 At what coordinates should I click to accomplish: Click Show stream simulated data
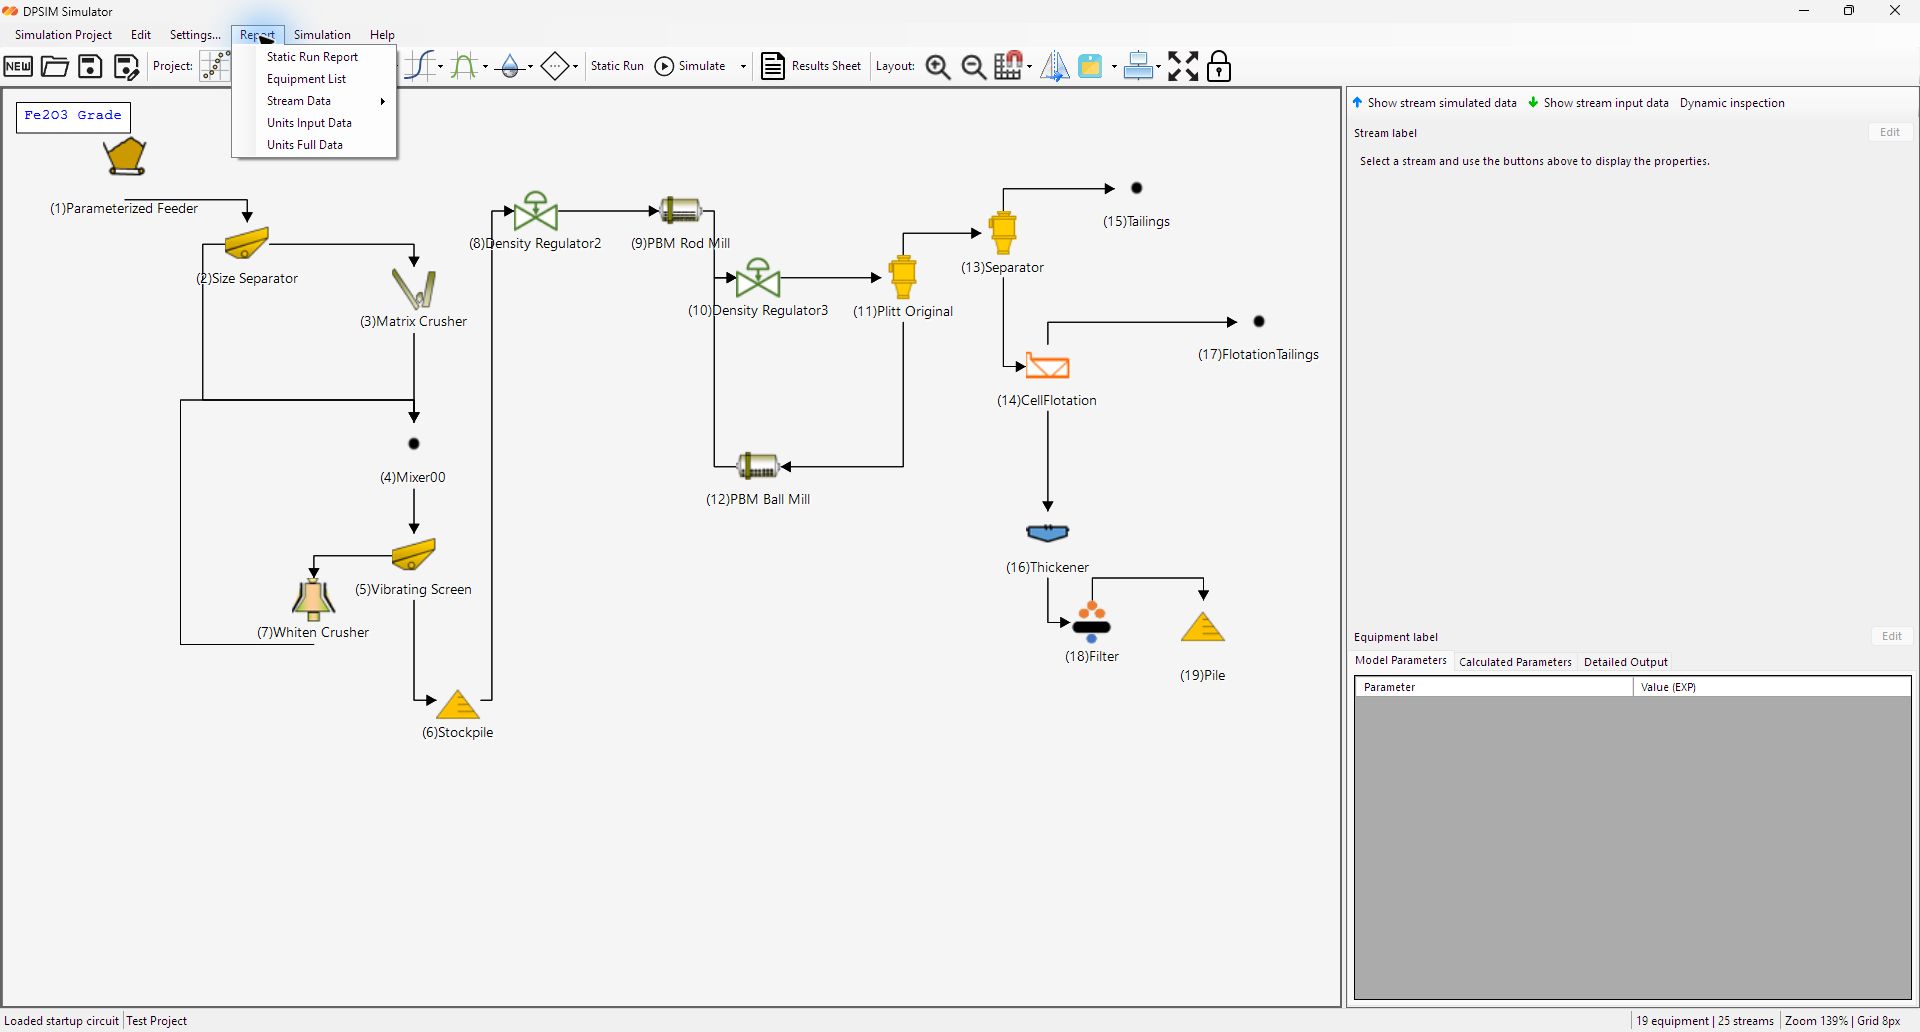point(1434,103)
